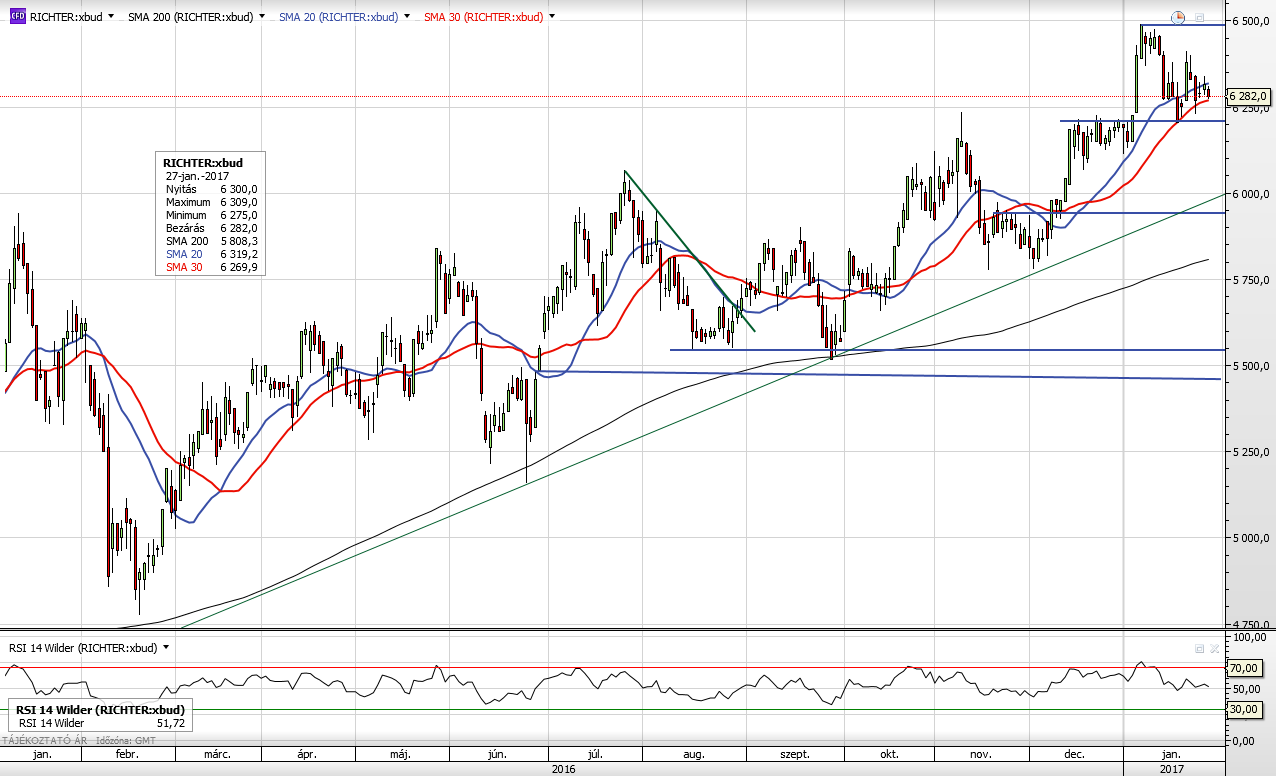The height and width of the screenshot is (776, 1276).
Task: Click the ápr. month label on time axis
Action: [x=307, y=754]
